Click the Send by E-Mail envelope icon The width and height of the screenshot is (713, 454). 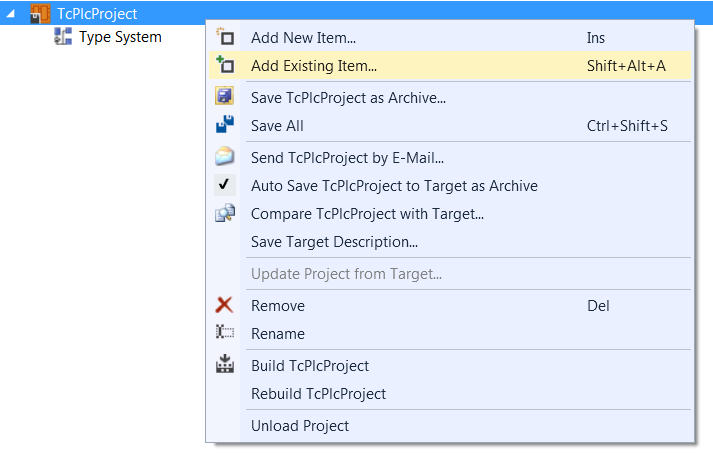click(x=225, y=156)
